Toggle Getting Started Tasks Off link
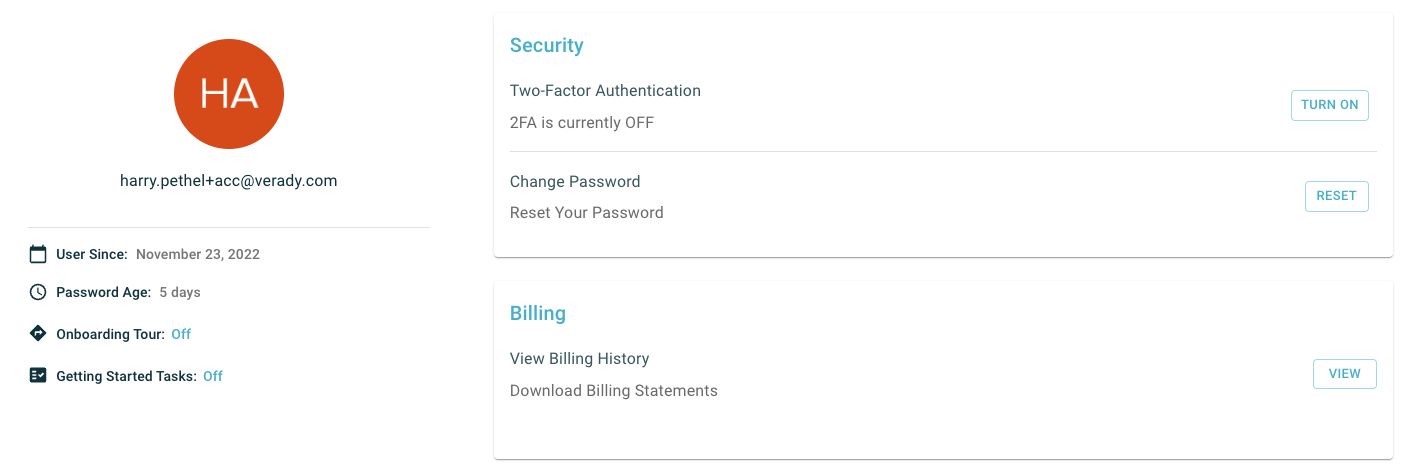Screen dimensions: 1406x473 [213, 376]
